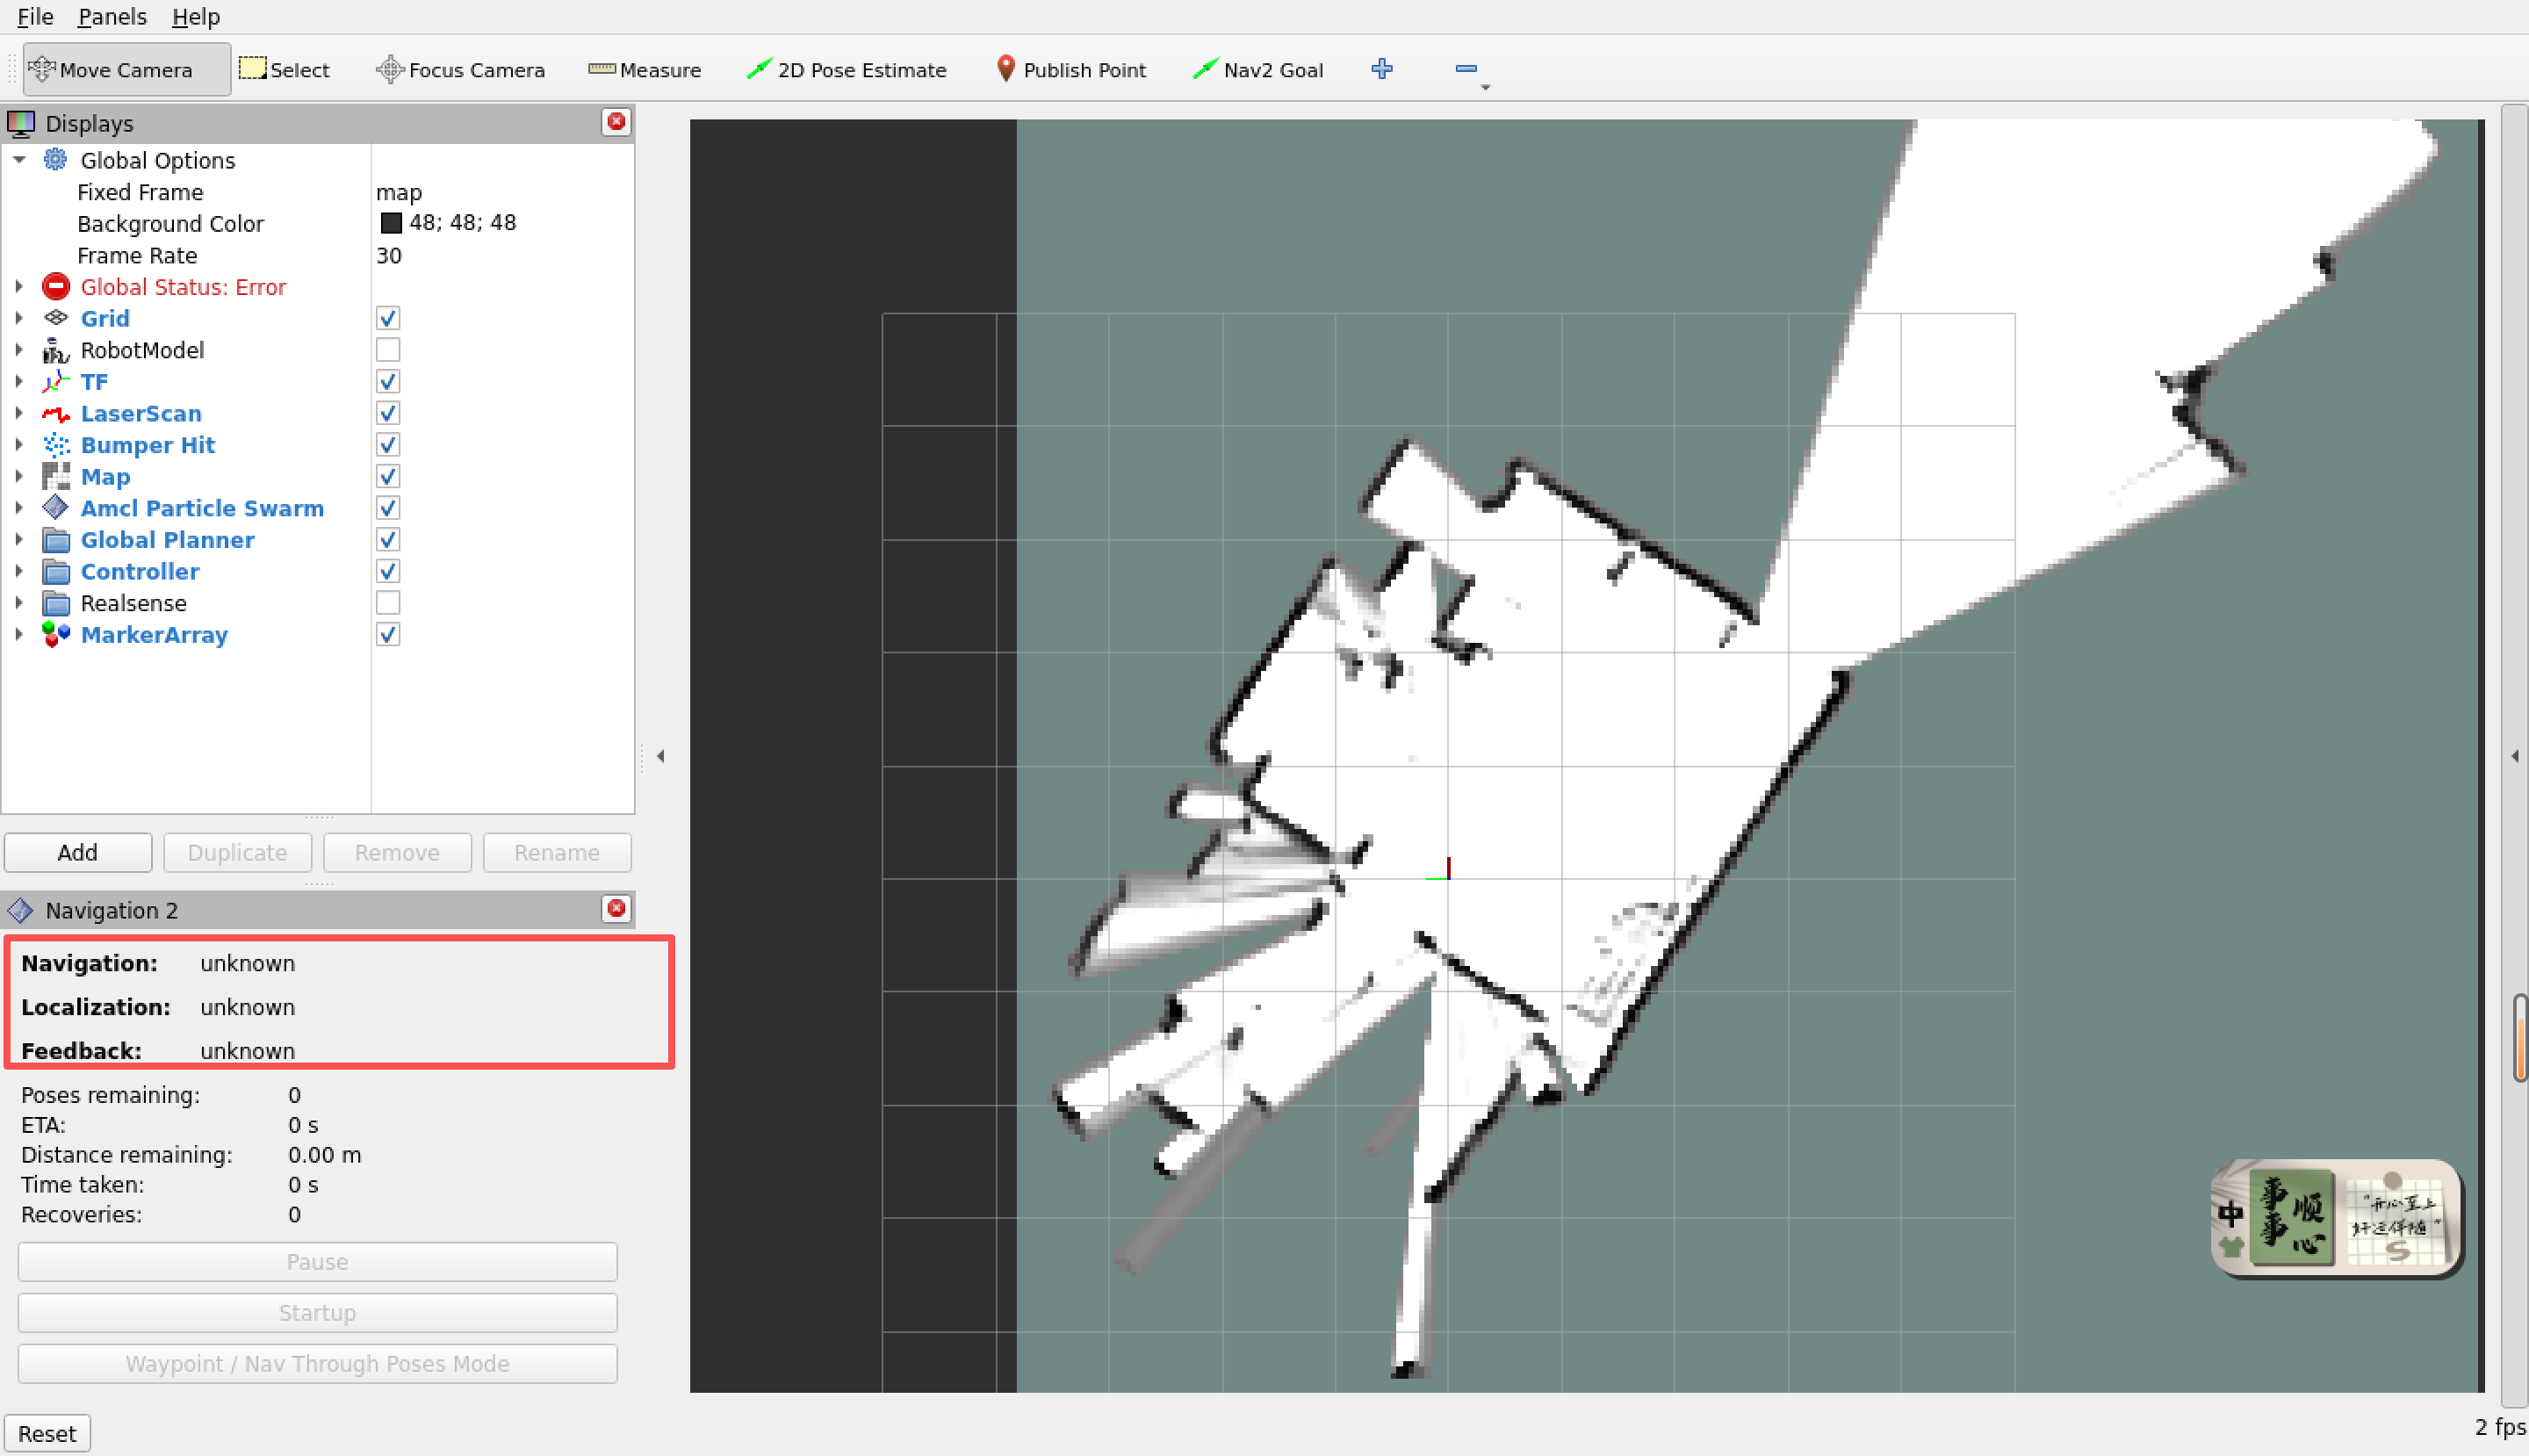Activate the Measure tool

tap(645, 70)
